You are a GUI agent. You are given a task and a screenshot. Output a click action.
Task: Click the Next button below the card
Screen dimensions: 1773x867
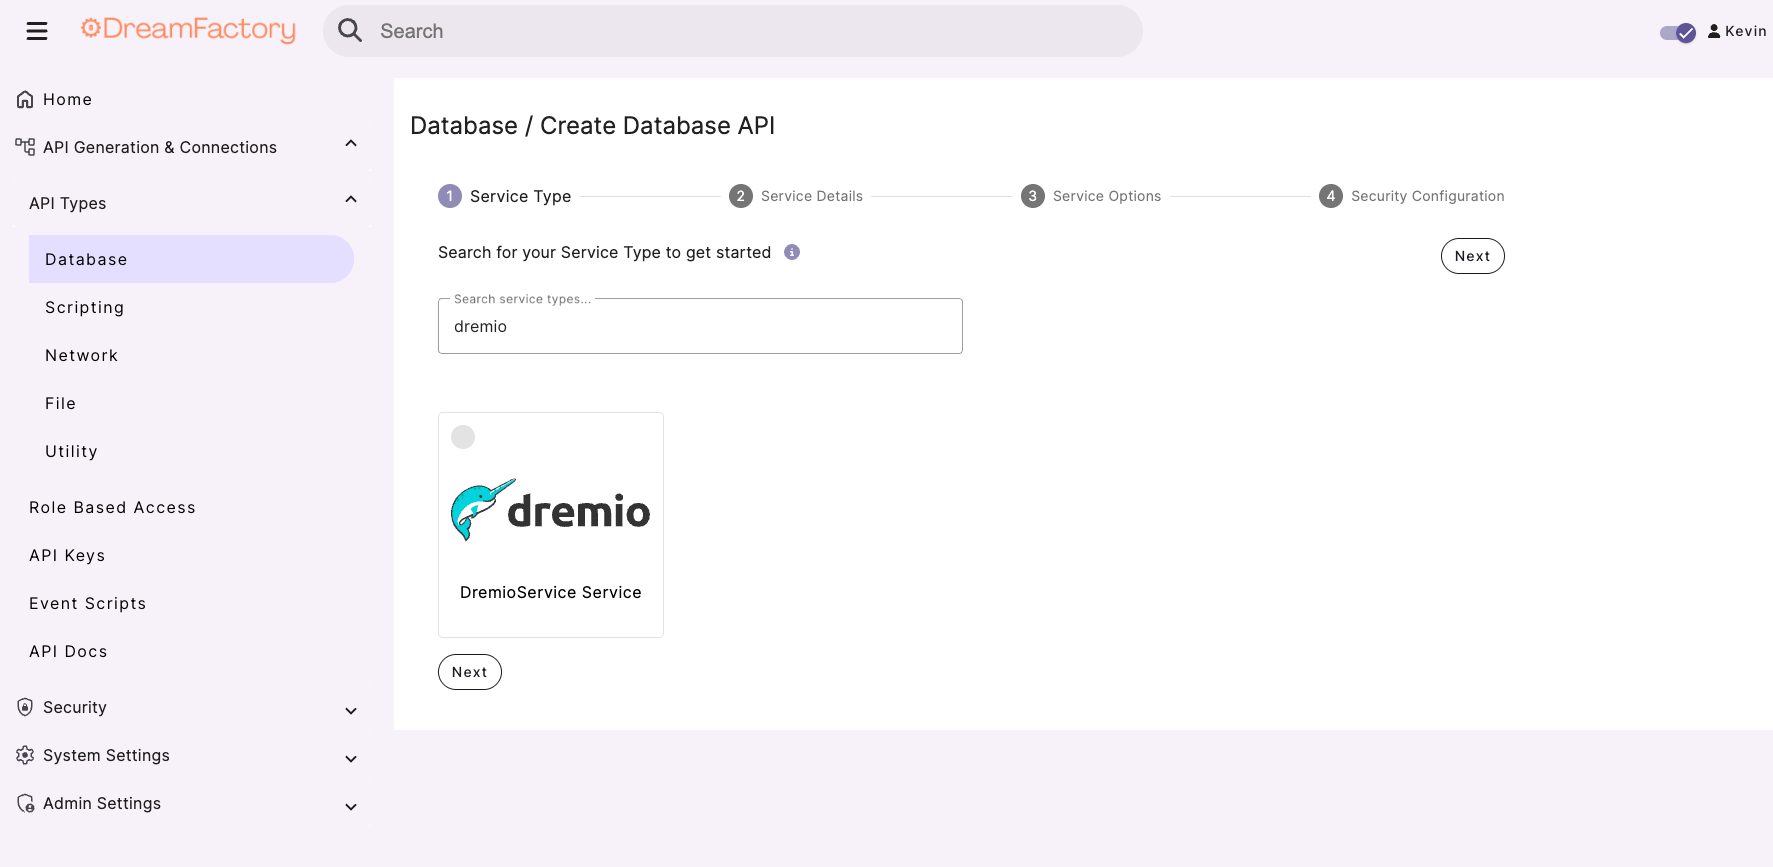click(x=470, y=672)
